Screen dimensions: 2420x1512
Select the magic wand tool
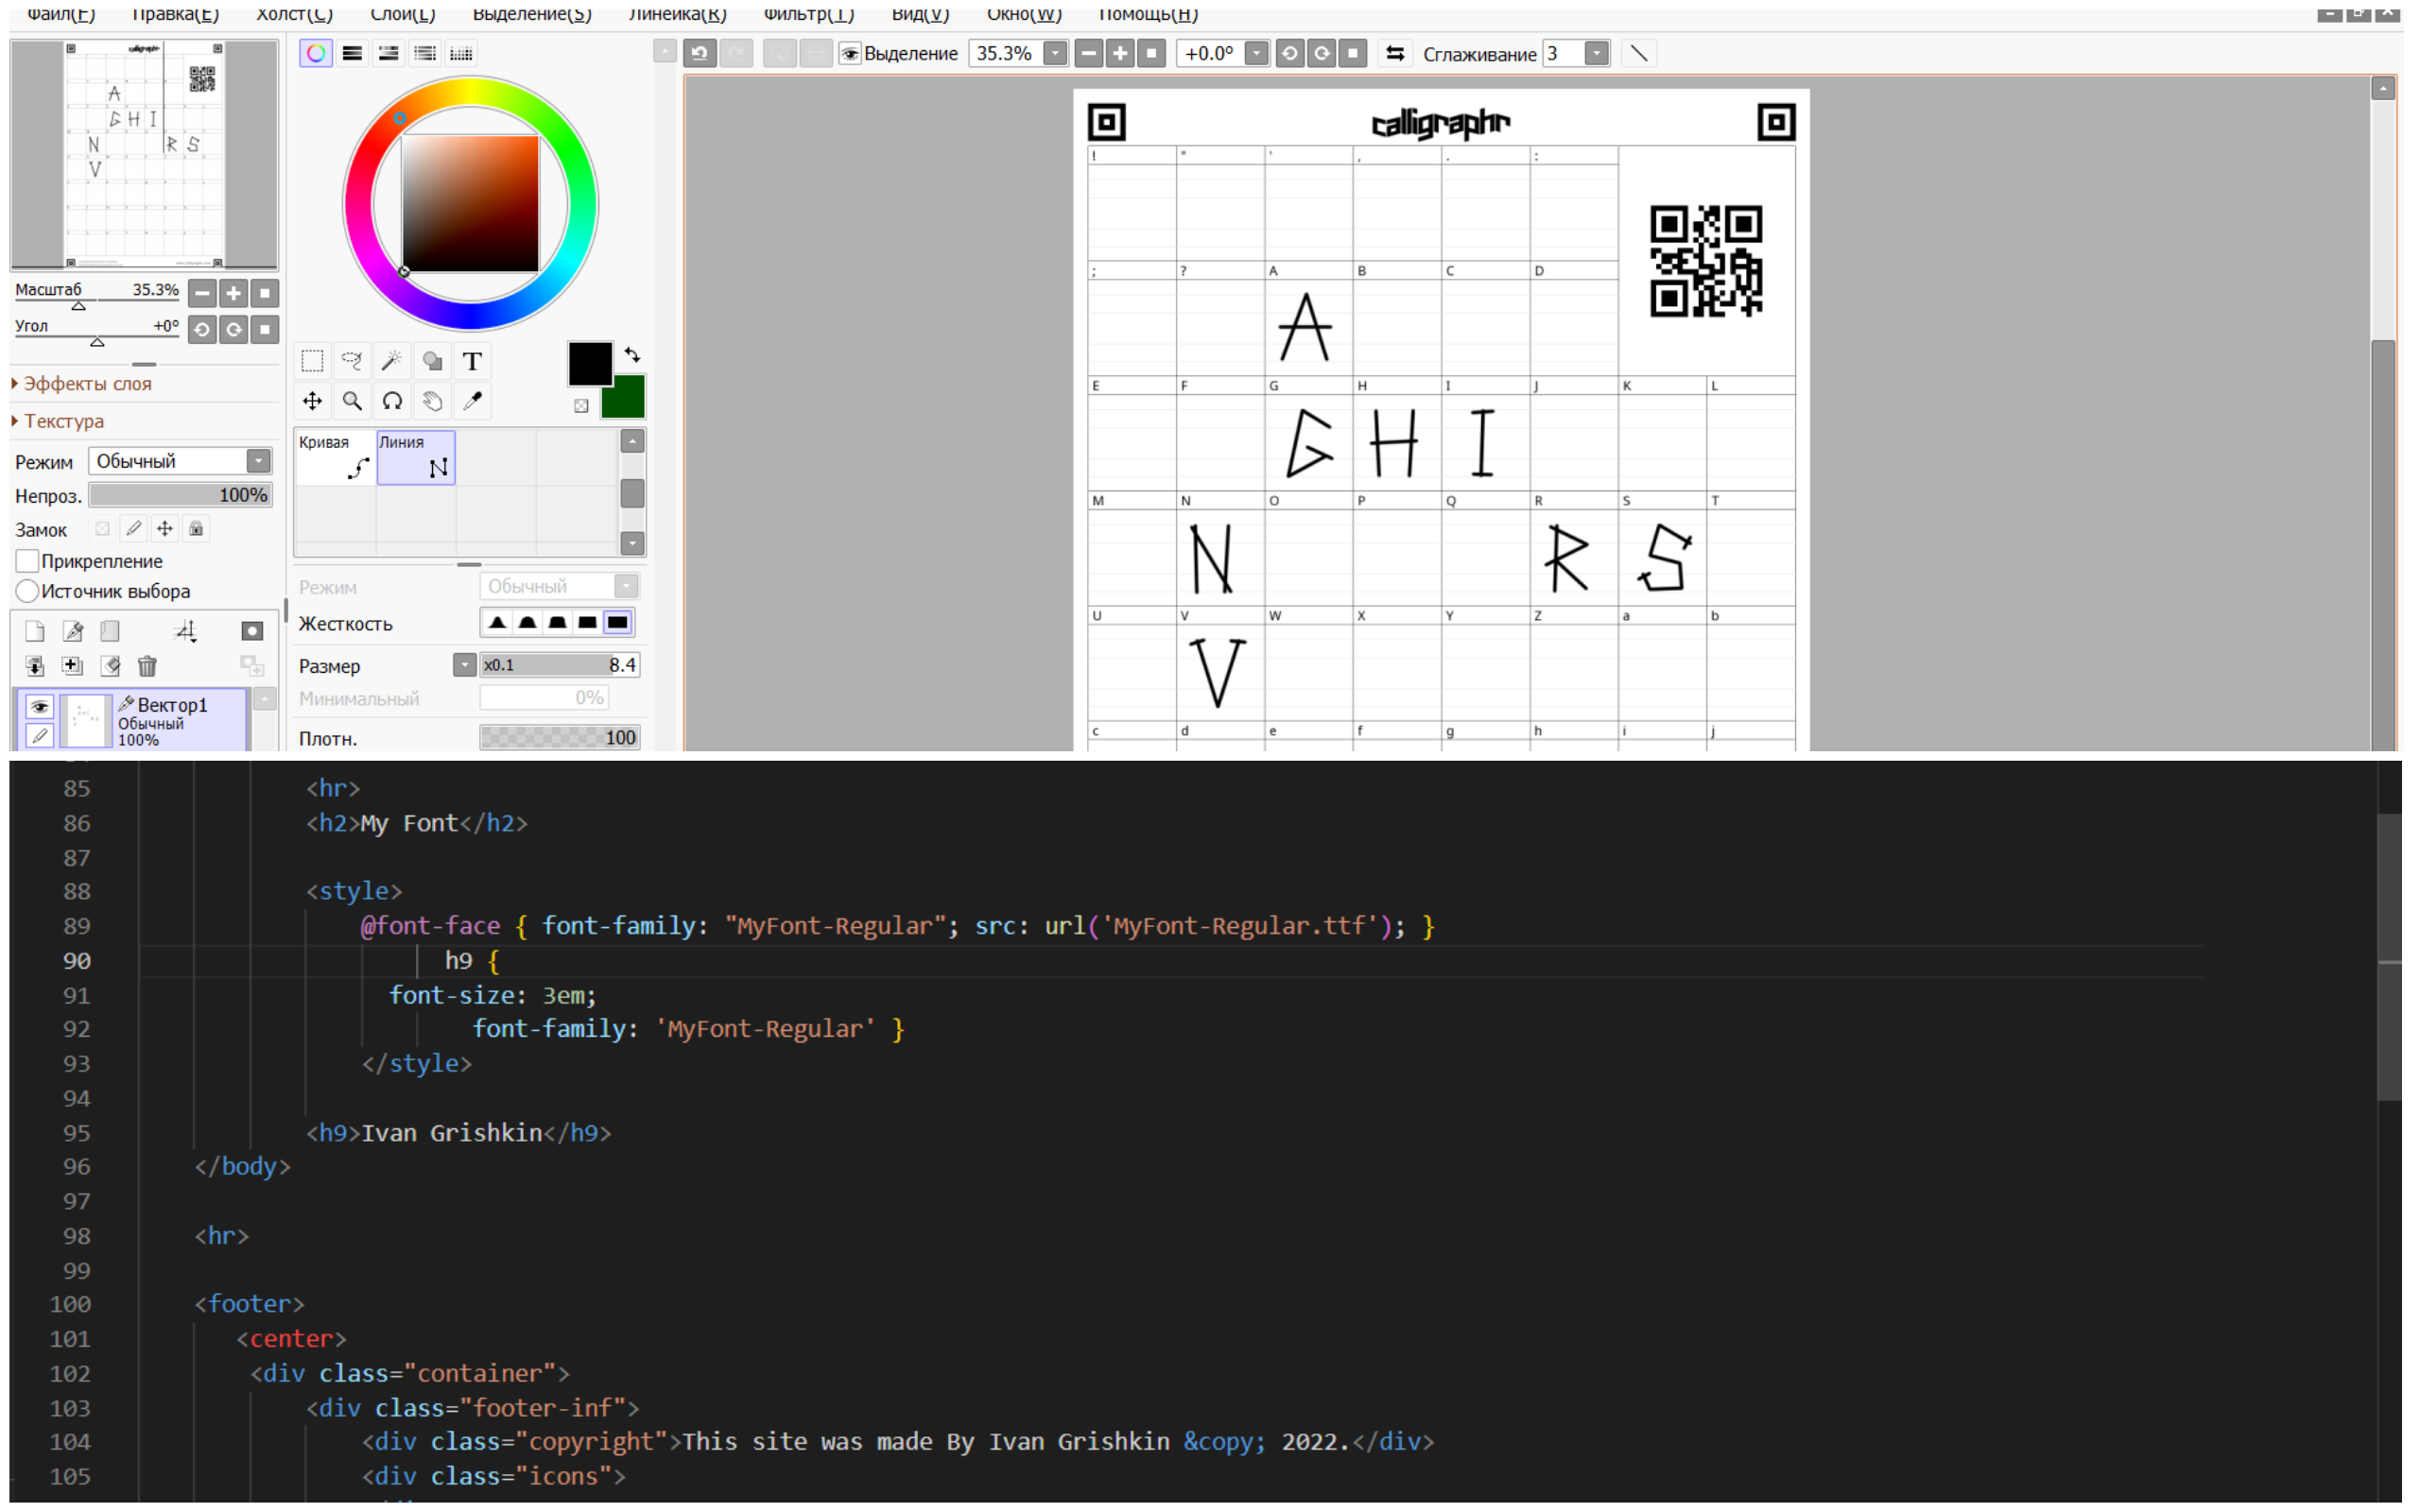coord(392,361)
